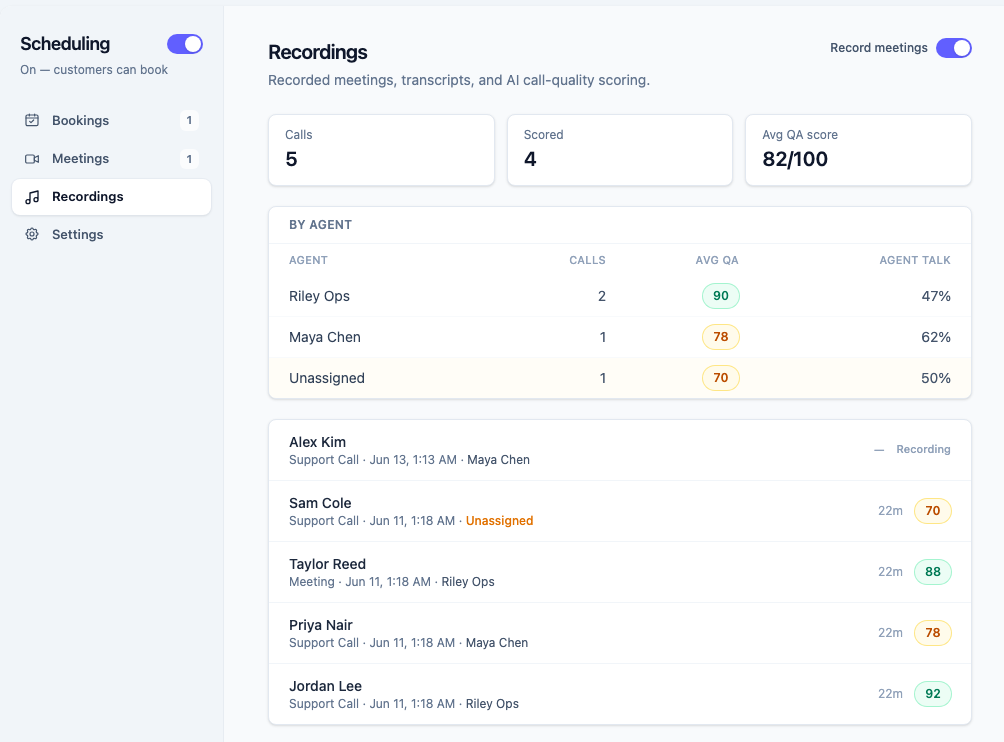Image resolution: width=1004 pixels, height=742 pixels.
Task: Open Settings in the sidebar
Action: [x=111, y=234]
